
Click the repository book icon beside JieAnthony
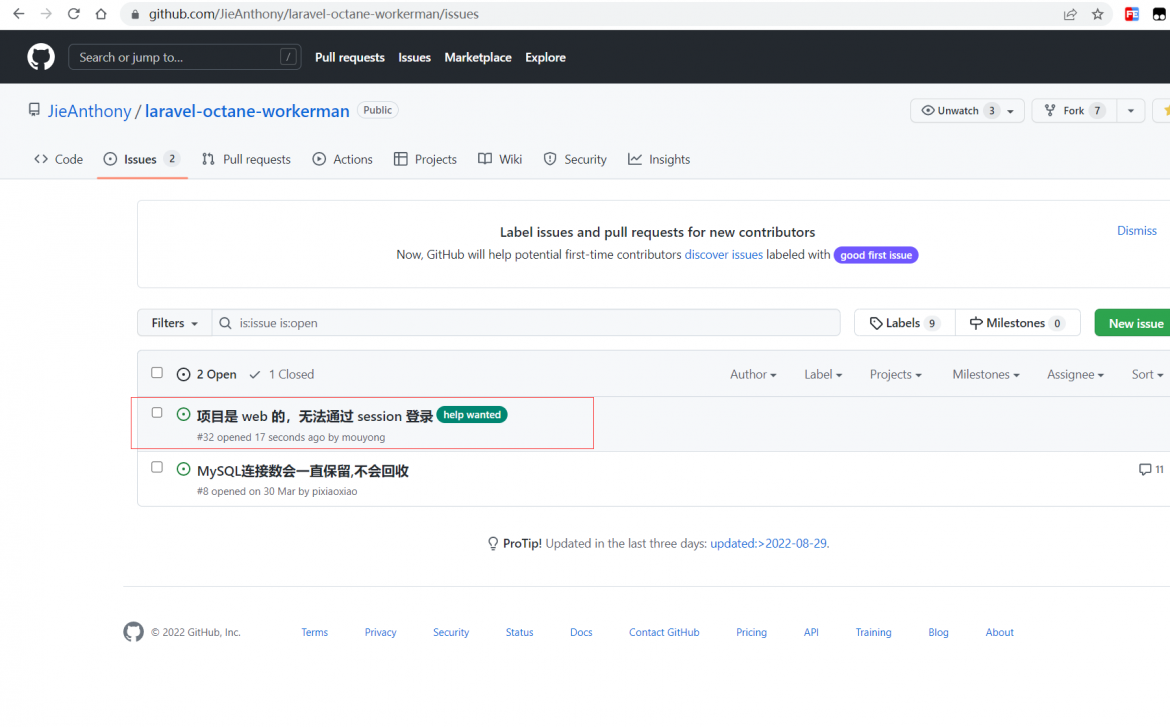[x=34, y=110]
